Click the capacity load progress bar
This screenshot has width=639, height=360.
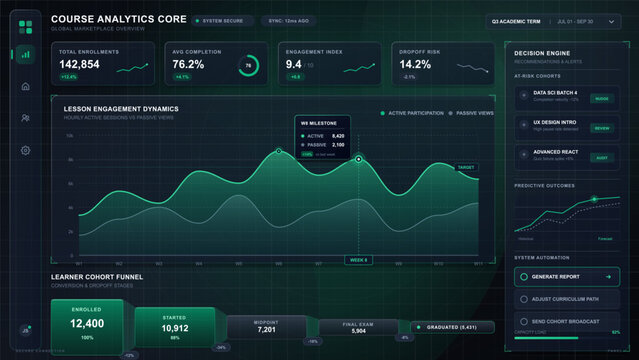567,338
